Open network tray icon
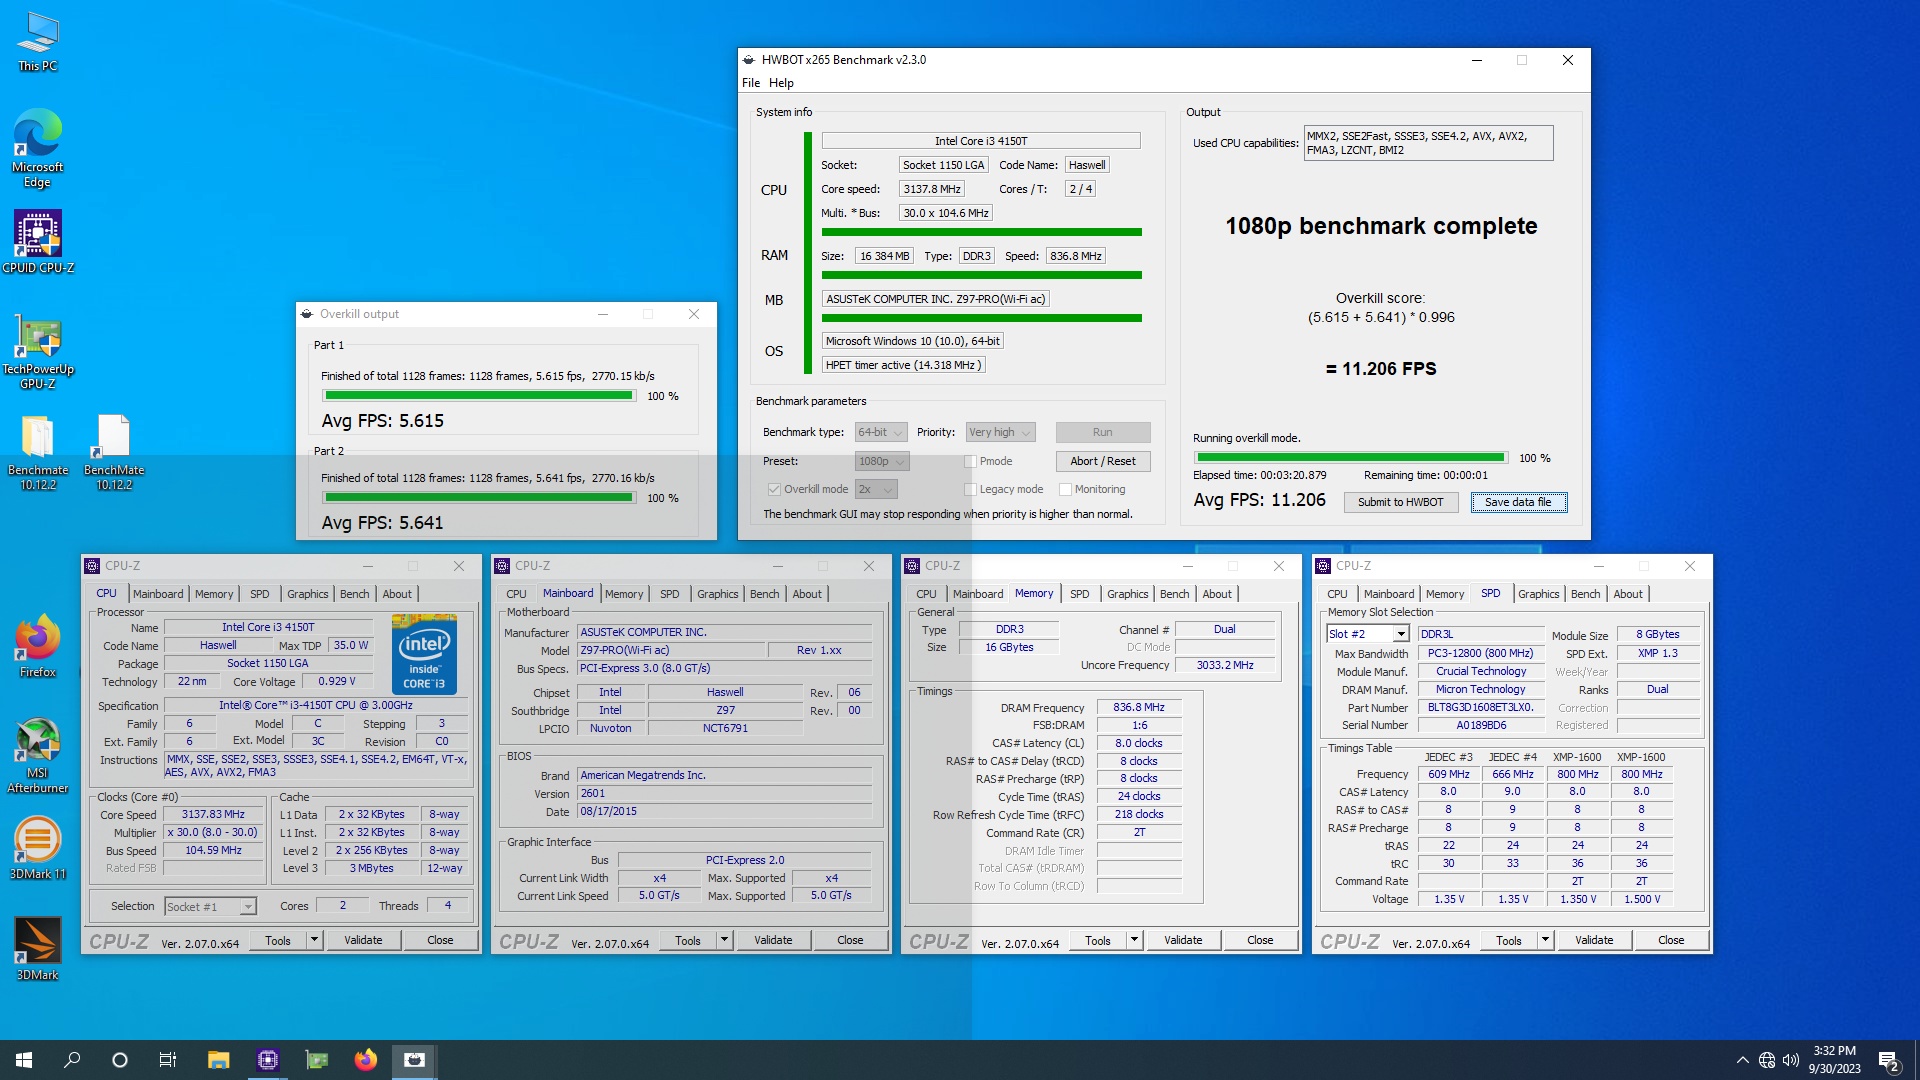This screenshot has height=1080, width=1920. tap(1767, 1060)
